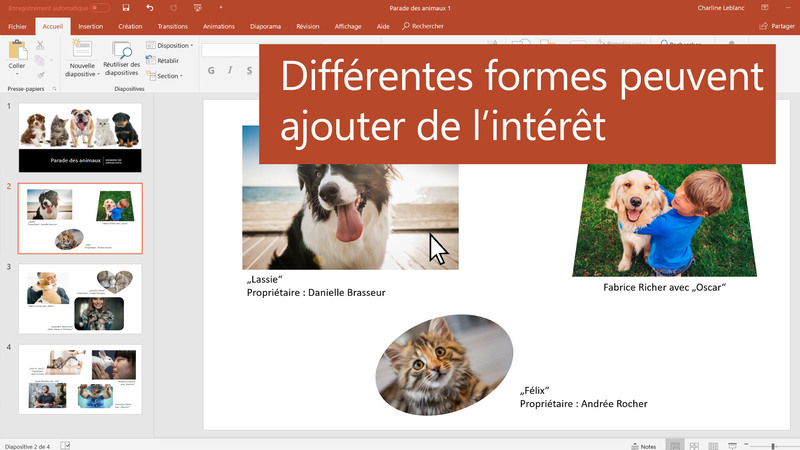Toggle the Notes pane in status bar

click(x=643, y=445)
